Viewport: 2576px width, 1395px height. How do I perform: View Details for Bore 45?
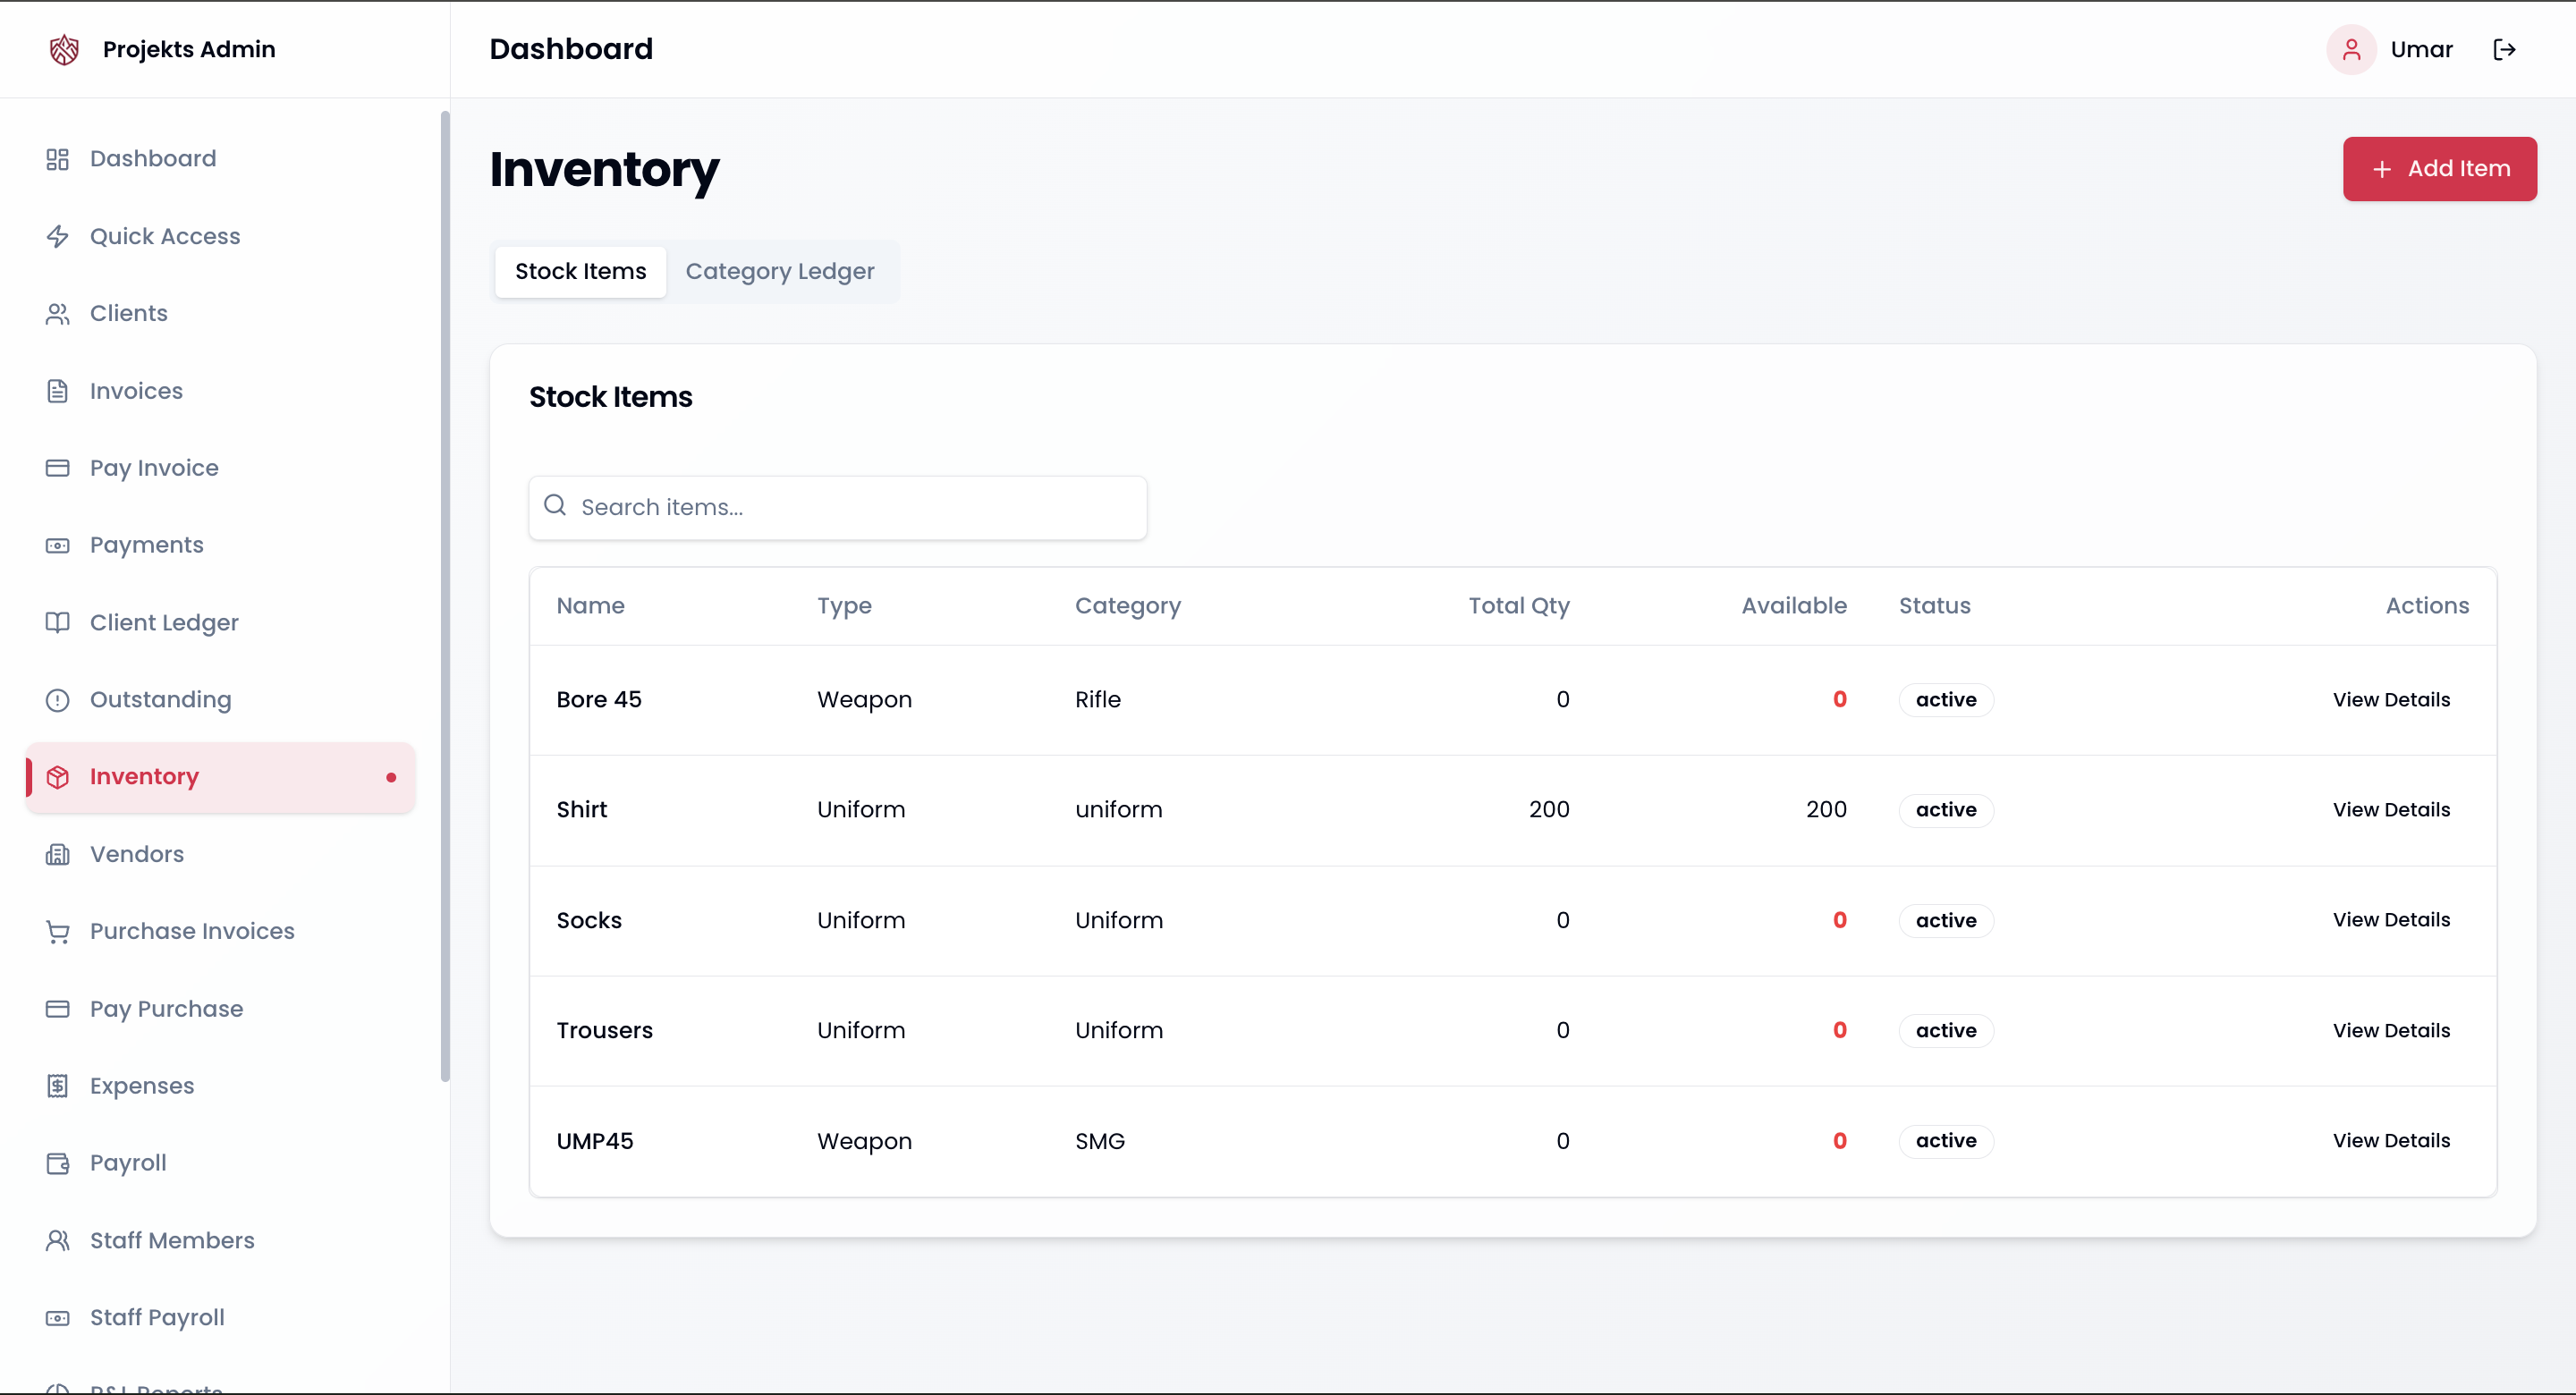[2391, 700]
